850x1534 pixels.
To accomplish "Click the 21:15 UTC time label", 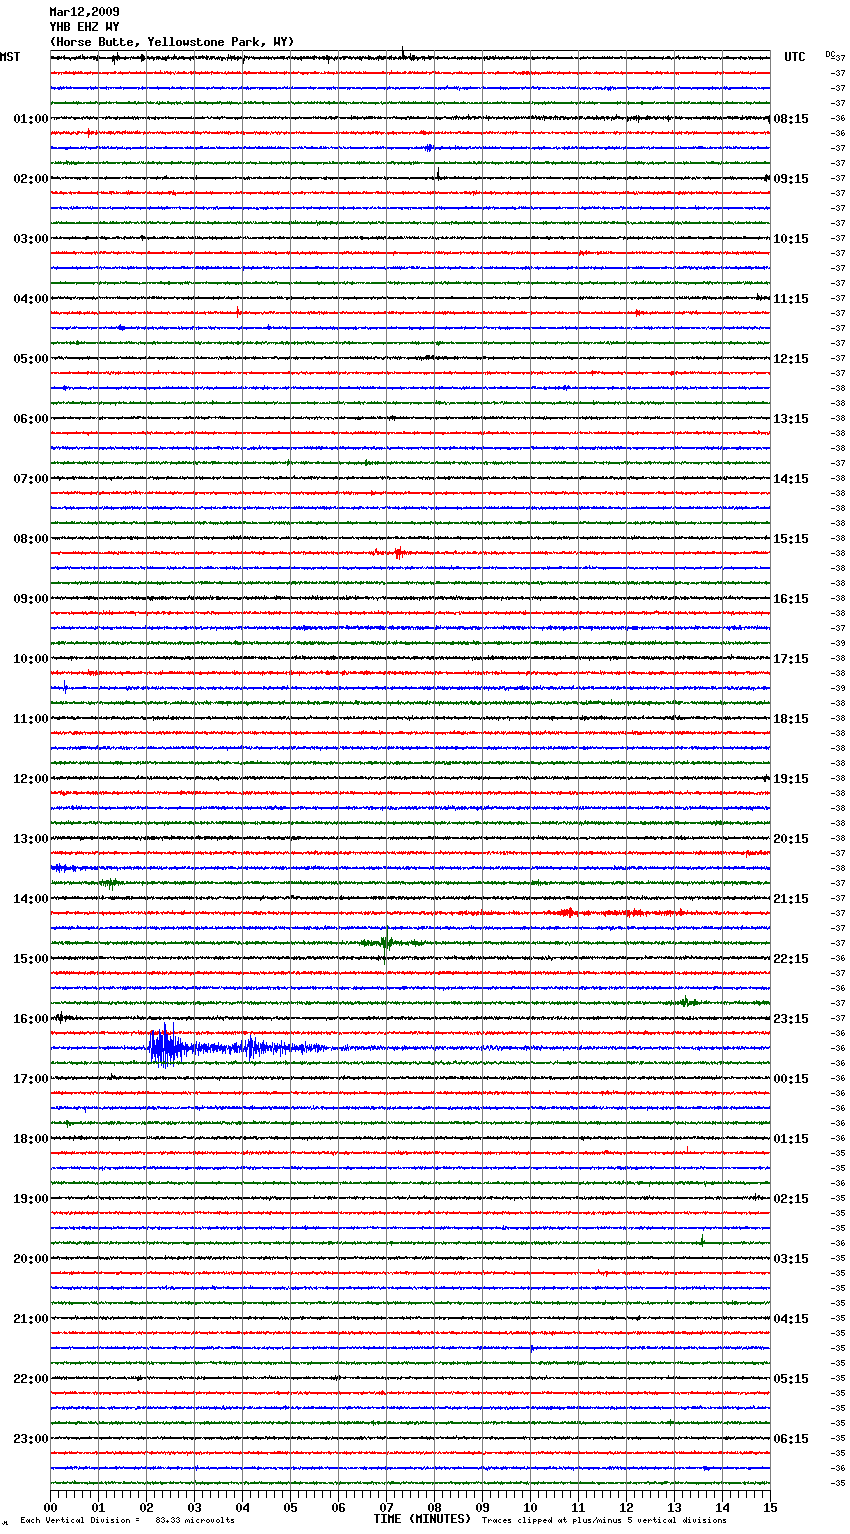I will click(x=791, y=899).
